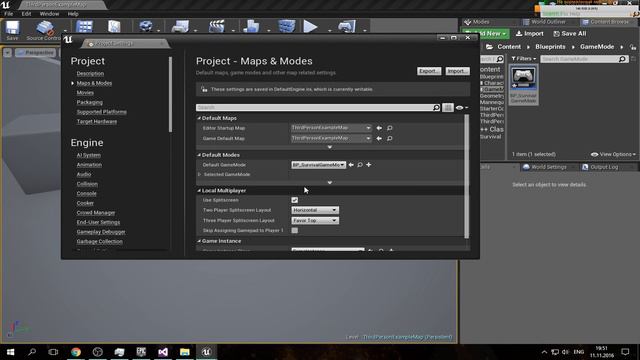Open Default GameMode dropdown
Viewport: 640px width, 360px height.
[x=318, y=165]
